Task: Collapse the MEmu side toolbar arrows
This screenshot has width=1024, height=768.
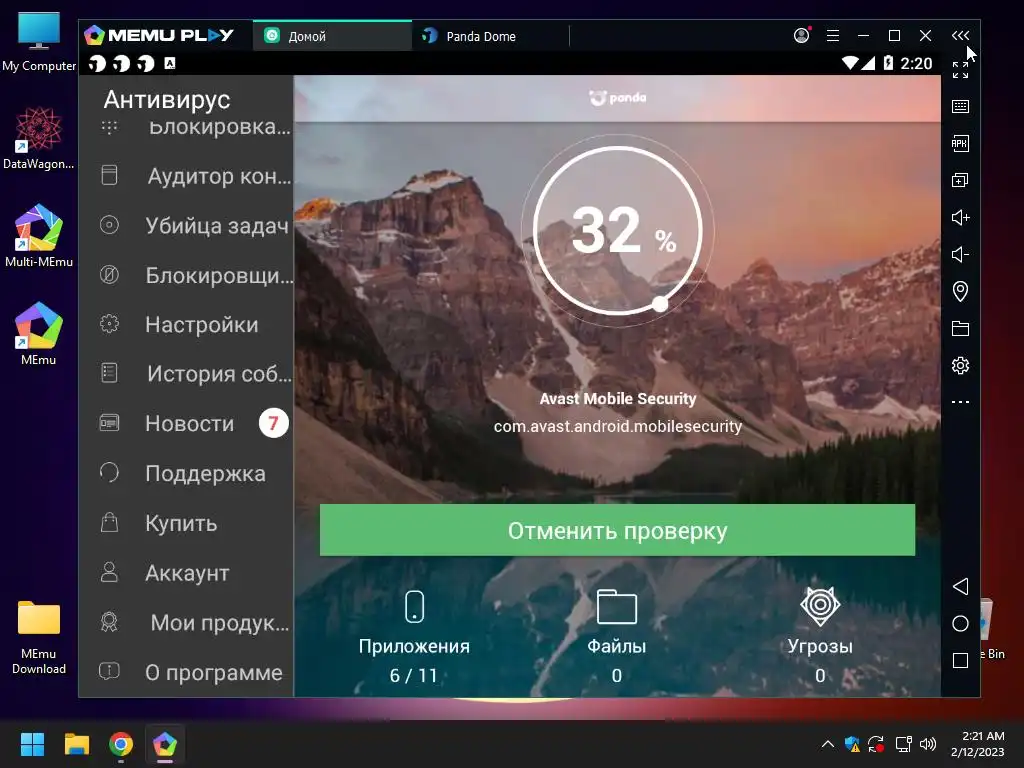Action: click(960, 35)
